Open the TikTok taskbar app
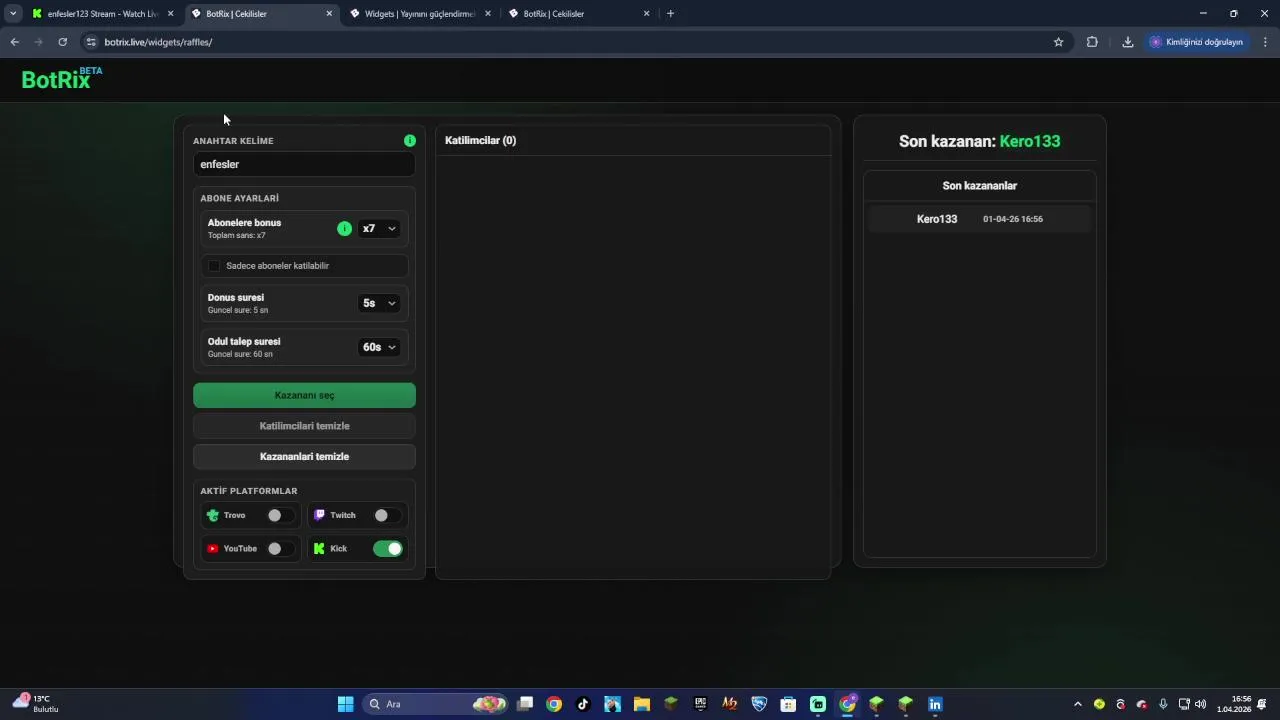 [583, 704]
